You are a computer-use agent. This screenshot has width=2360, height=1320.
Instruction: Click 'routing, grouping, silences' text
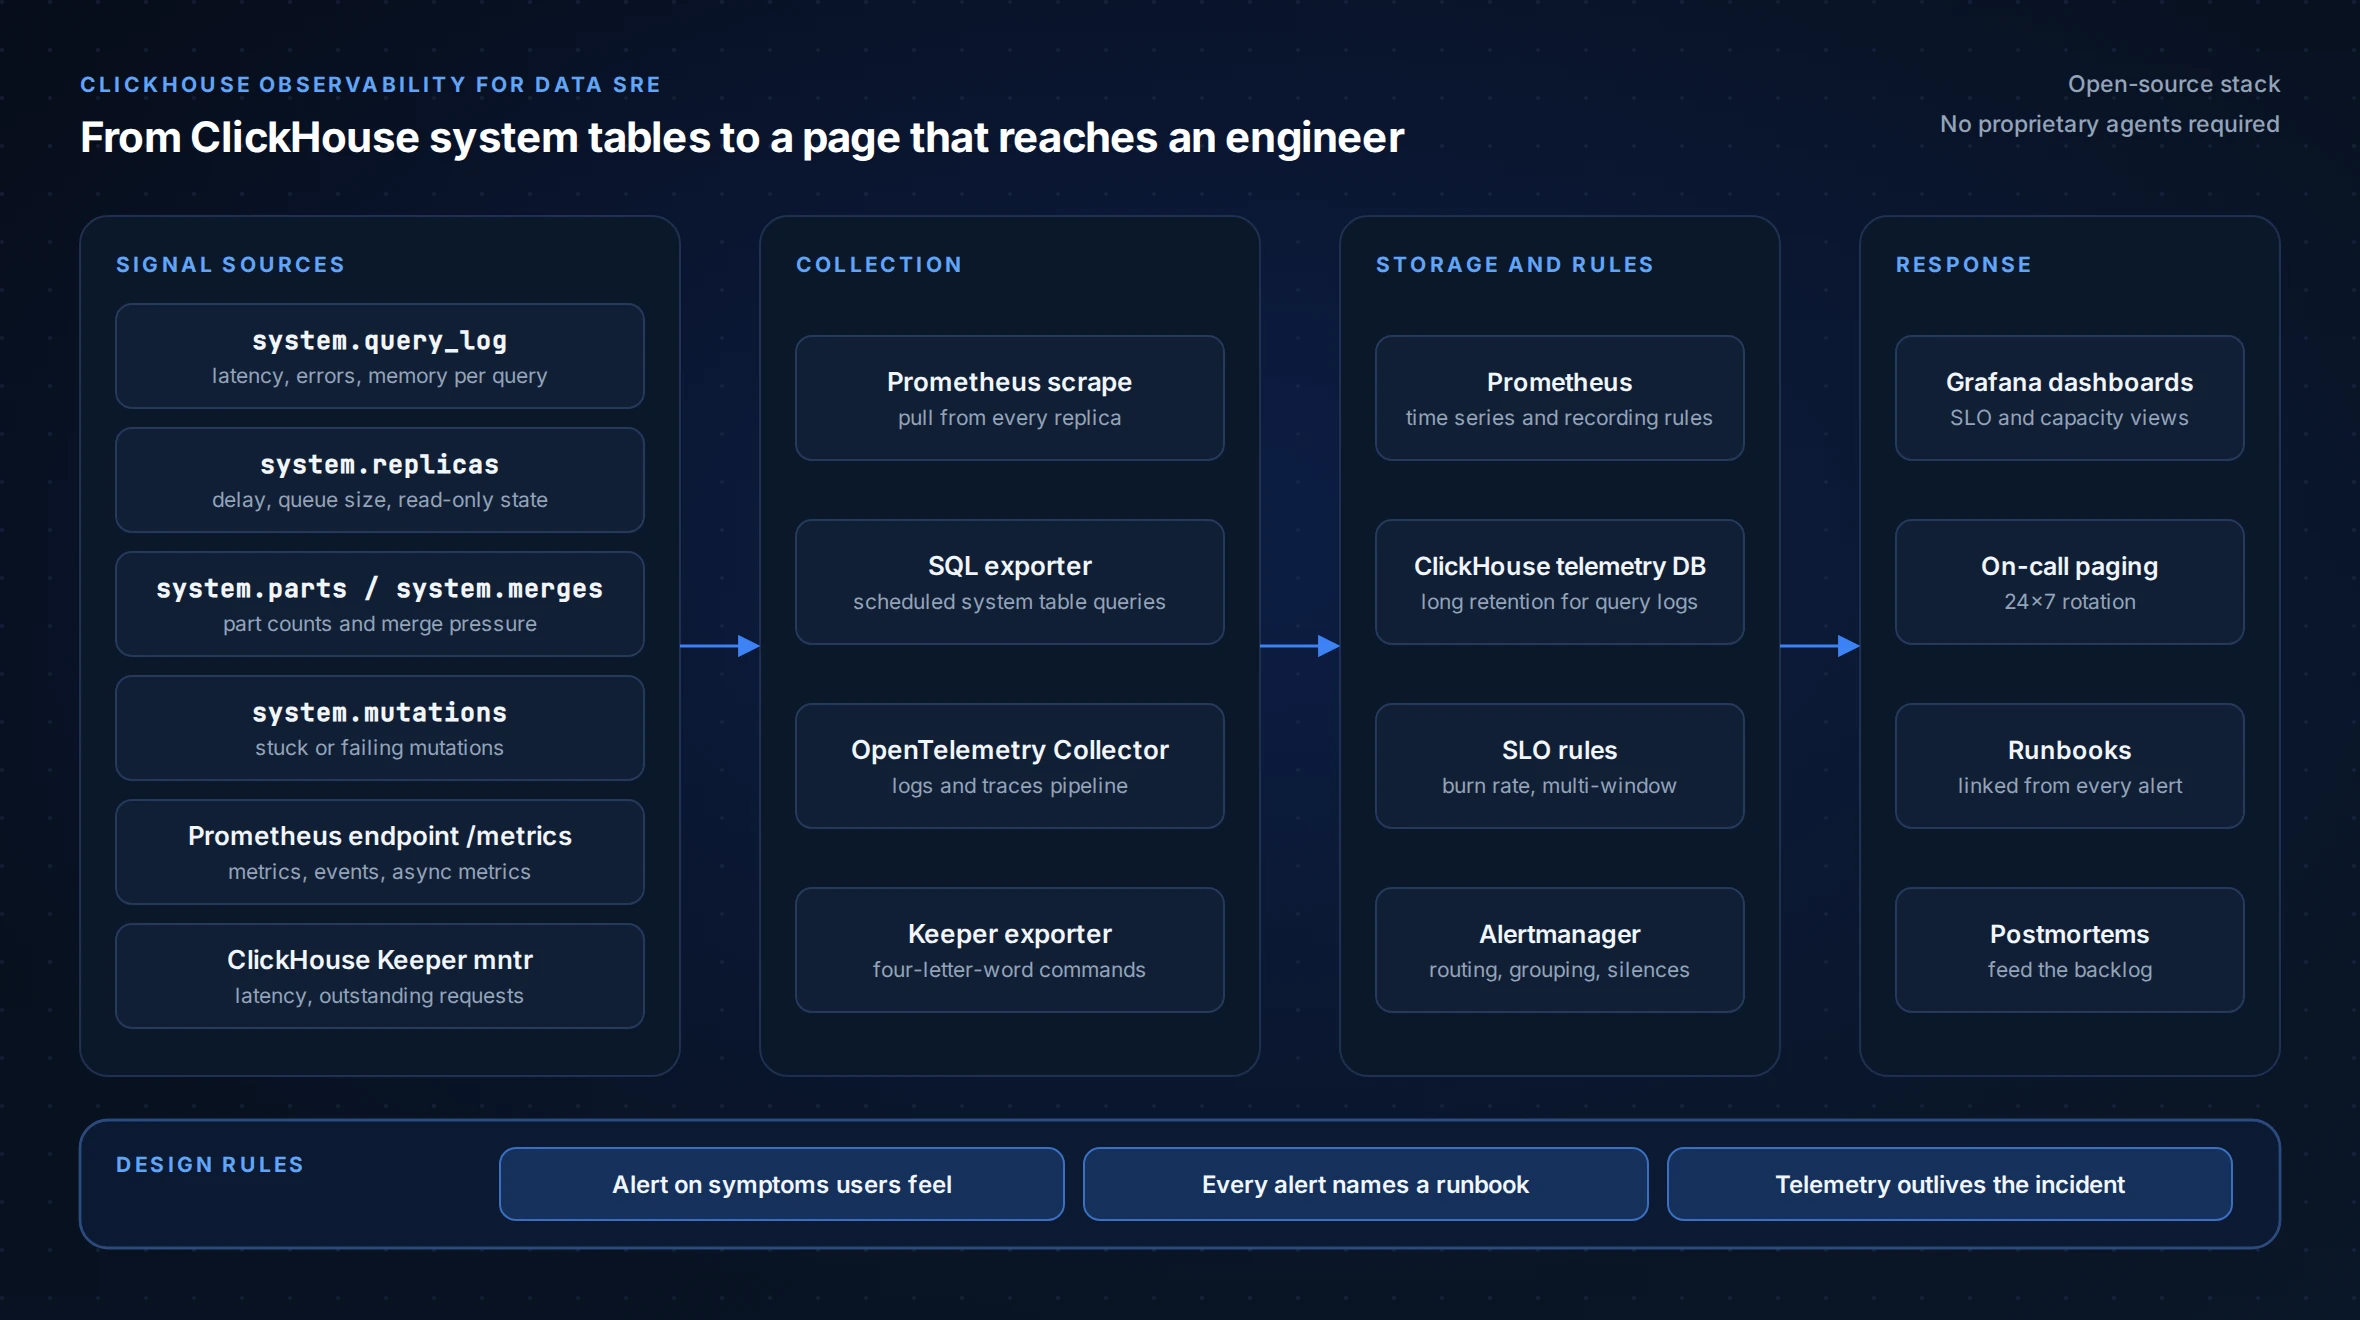coord(1560,970)
